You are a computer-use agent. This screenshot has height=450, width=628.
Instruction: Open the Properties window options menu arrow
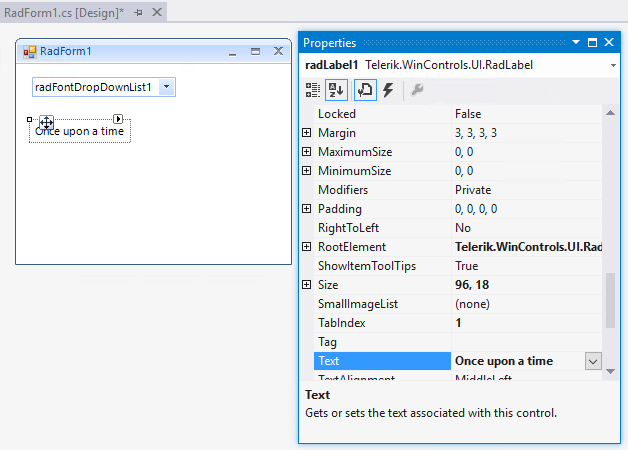tap(576, 42)
